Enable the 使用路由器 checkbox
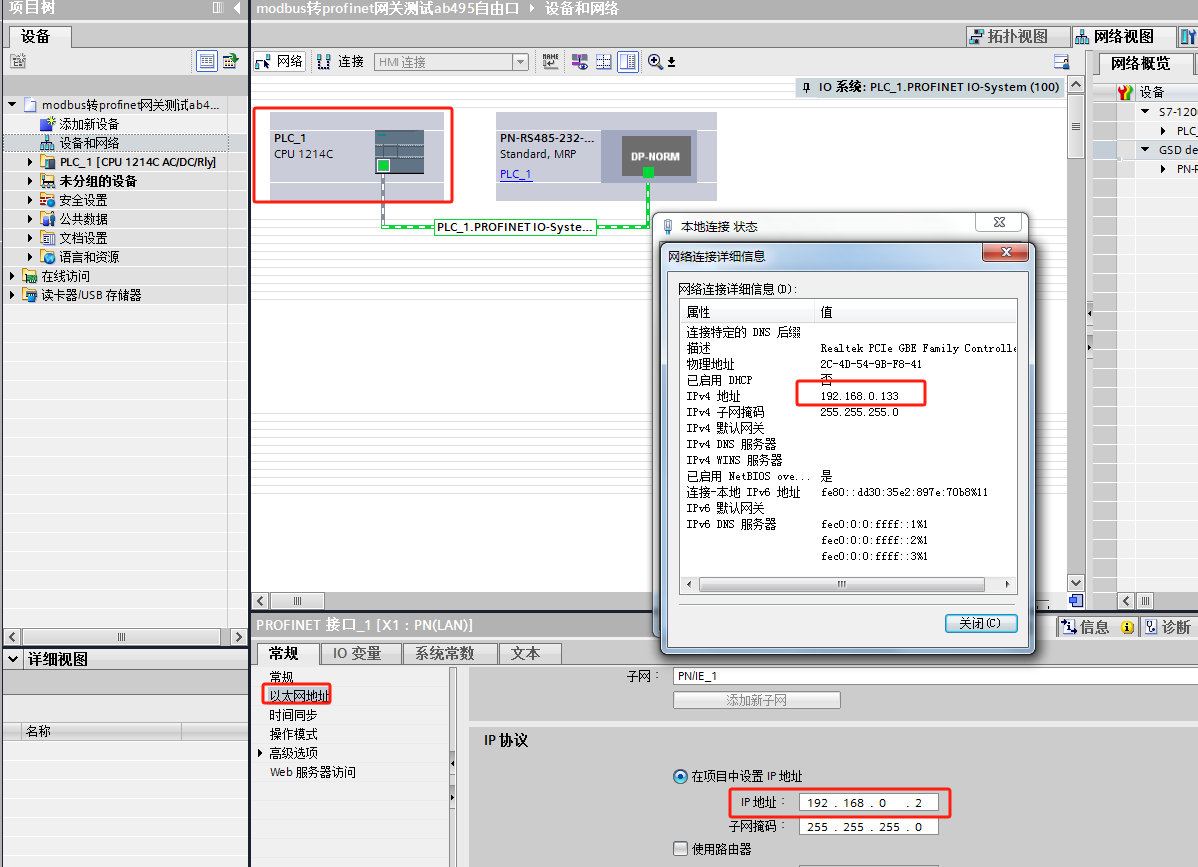 coord(680,849)
